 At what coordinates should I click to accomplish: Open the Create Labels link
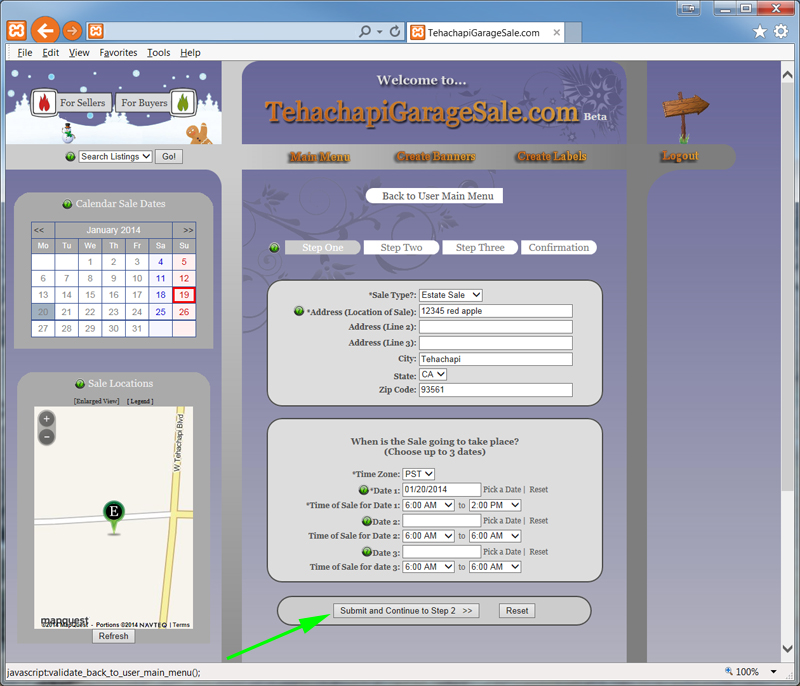point(552,156)
